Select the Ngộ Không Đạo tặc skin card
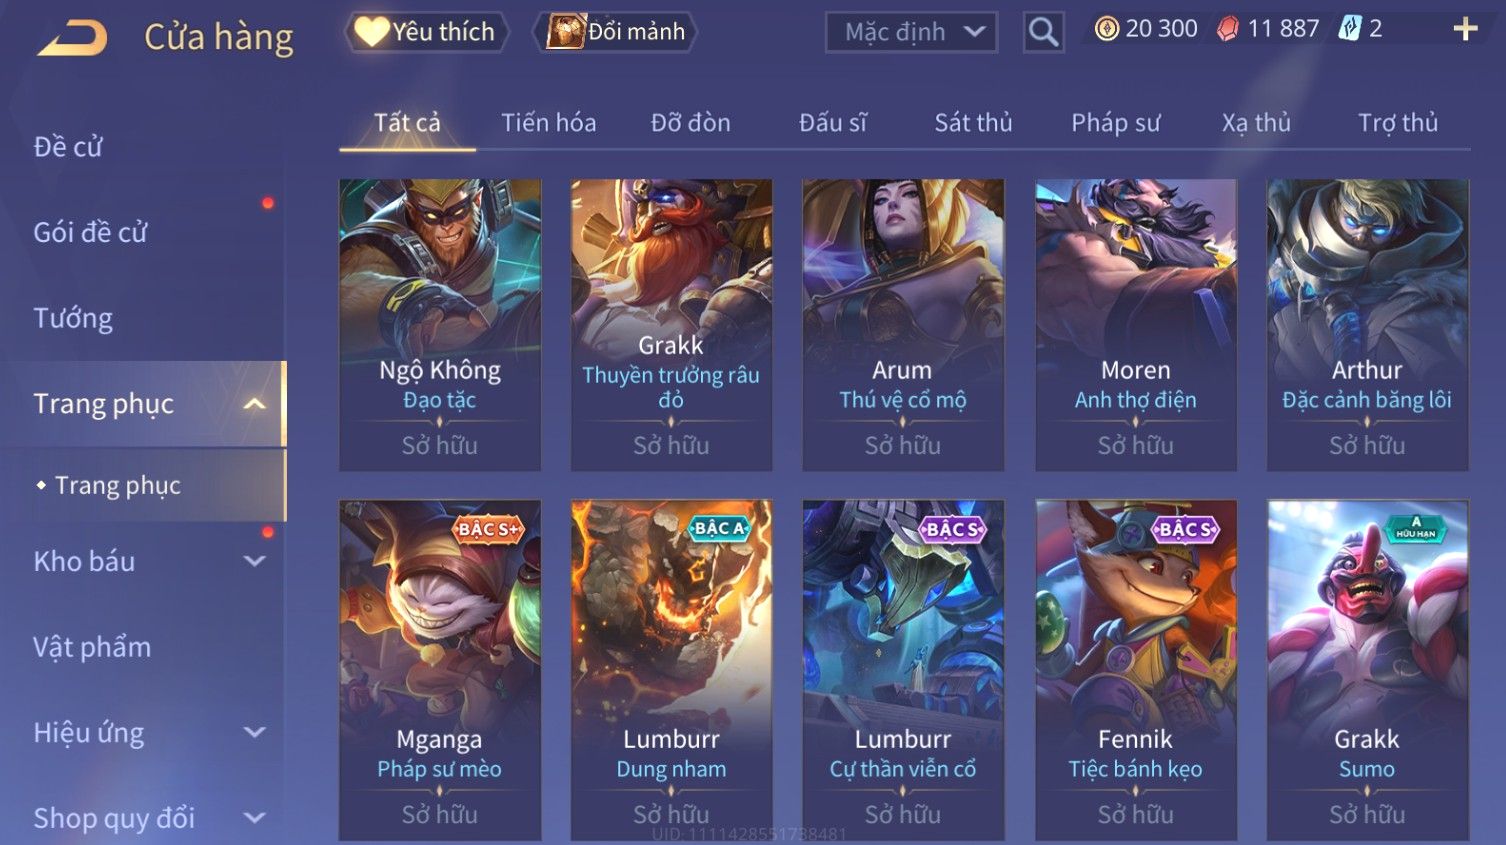The height and width of the screenshot is (845, 1506). click(x=440, y=325)
